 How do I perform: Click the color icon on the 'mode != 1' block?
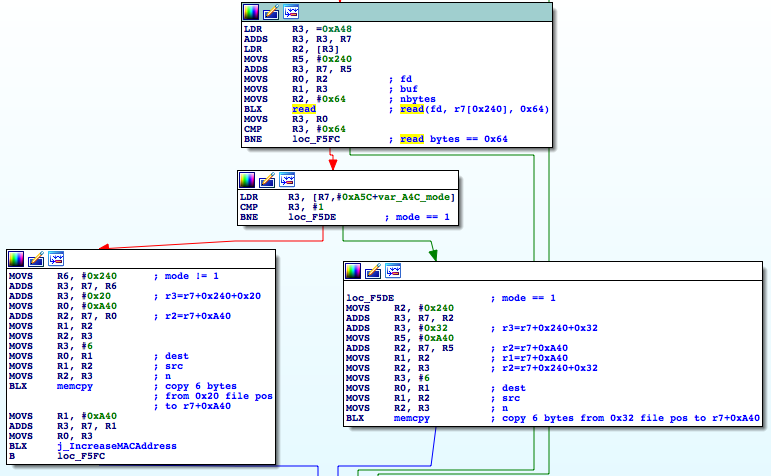tap(17, 259)
